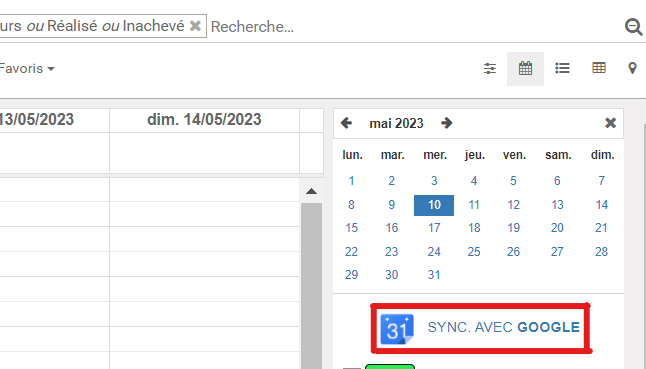Select May 19 in mini calendar
The image size is (646, 369).
point(513,228)
